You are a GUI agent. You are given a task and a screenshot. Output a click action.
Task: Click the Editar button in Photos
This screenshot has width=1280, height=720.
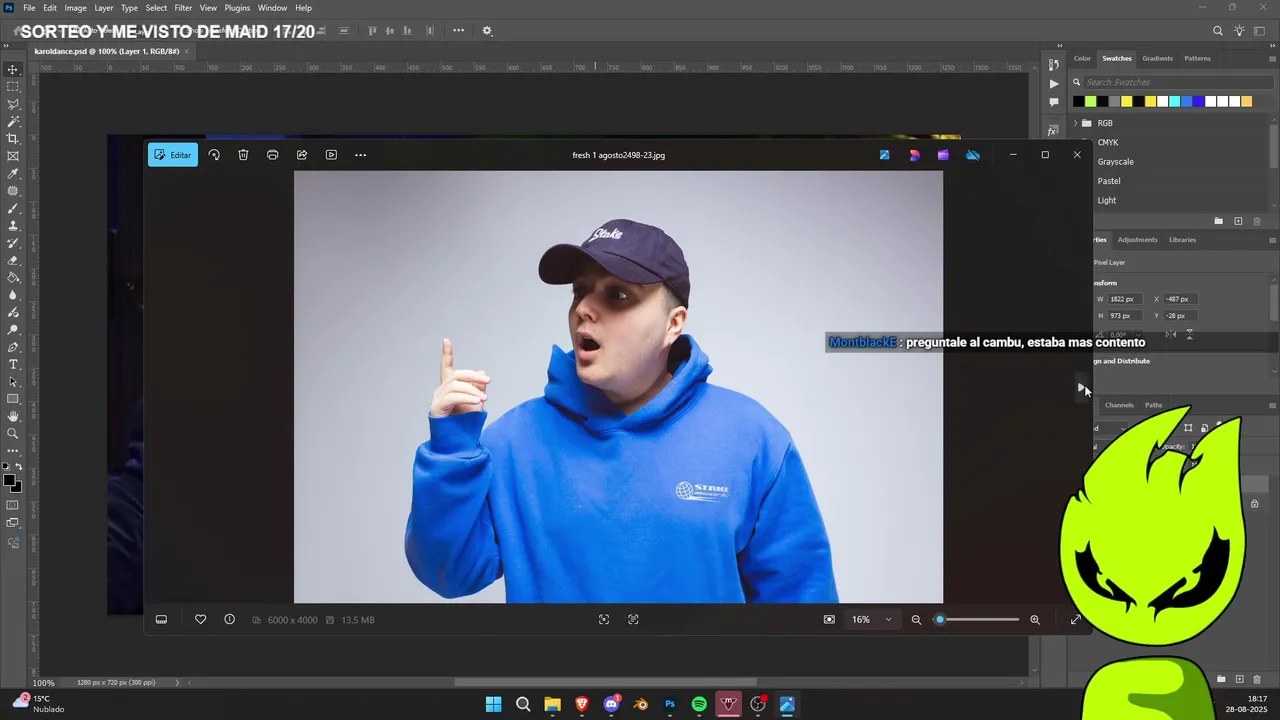click(x=173, y=155)
